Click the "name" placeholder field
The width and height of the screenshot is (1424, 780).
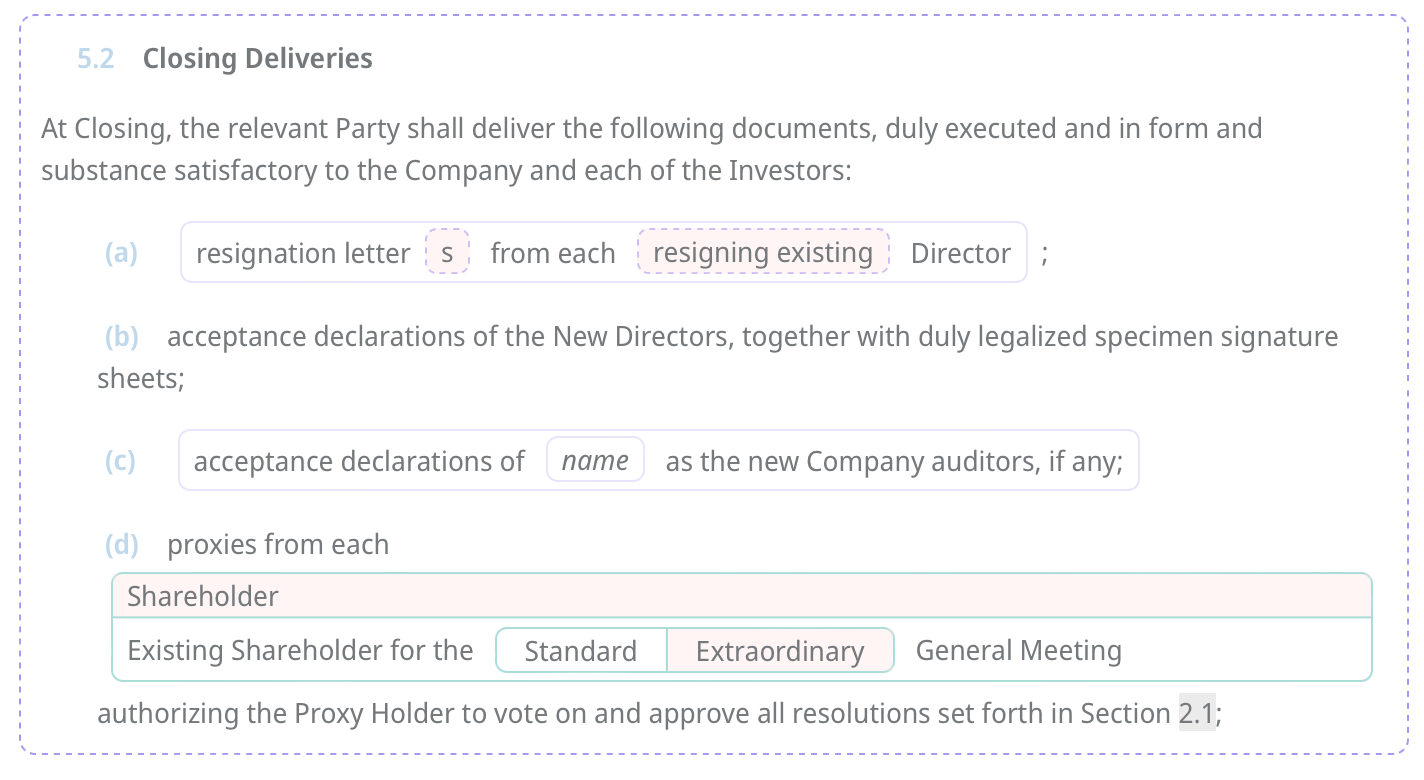[x=595, y=461]
